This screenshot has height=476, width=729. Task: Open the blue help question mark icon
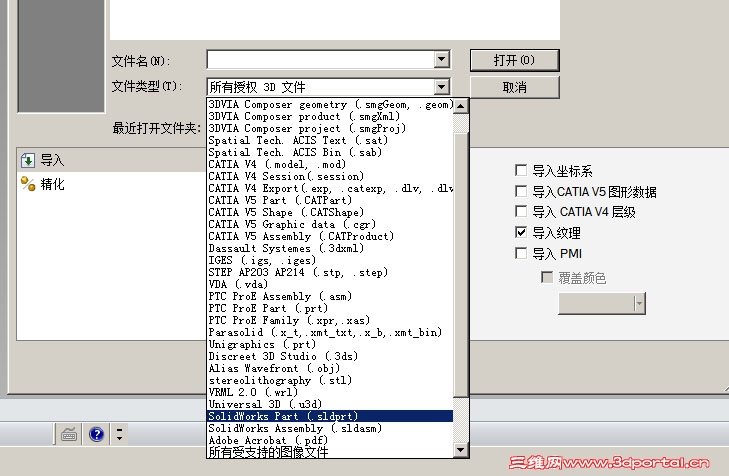click(97, 434)
